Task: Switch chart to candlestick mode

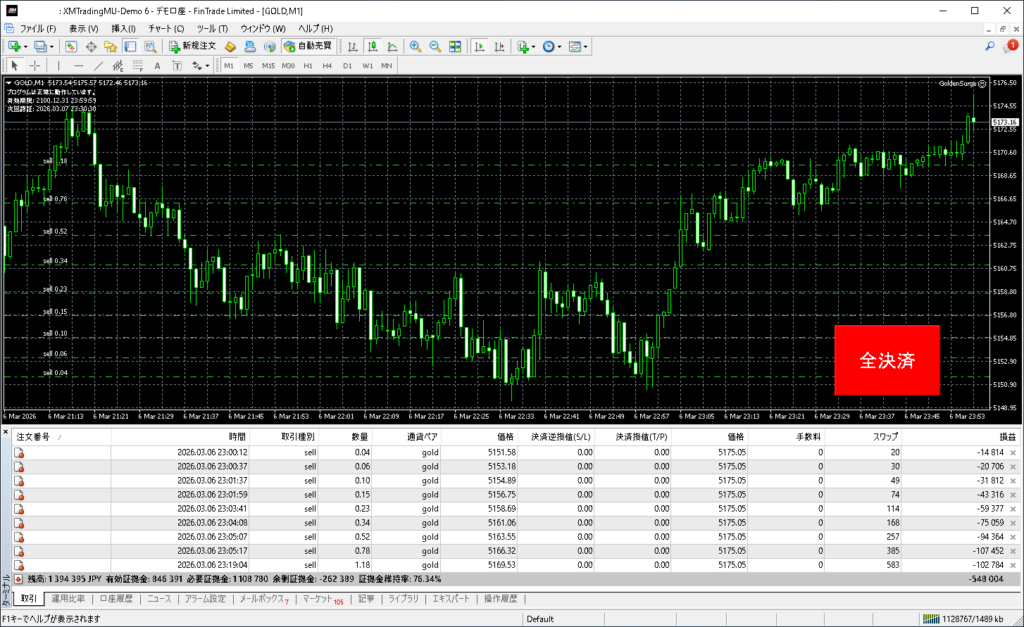Action: [371, 47]
